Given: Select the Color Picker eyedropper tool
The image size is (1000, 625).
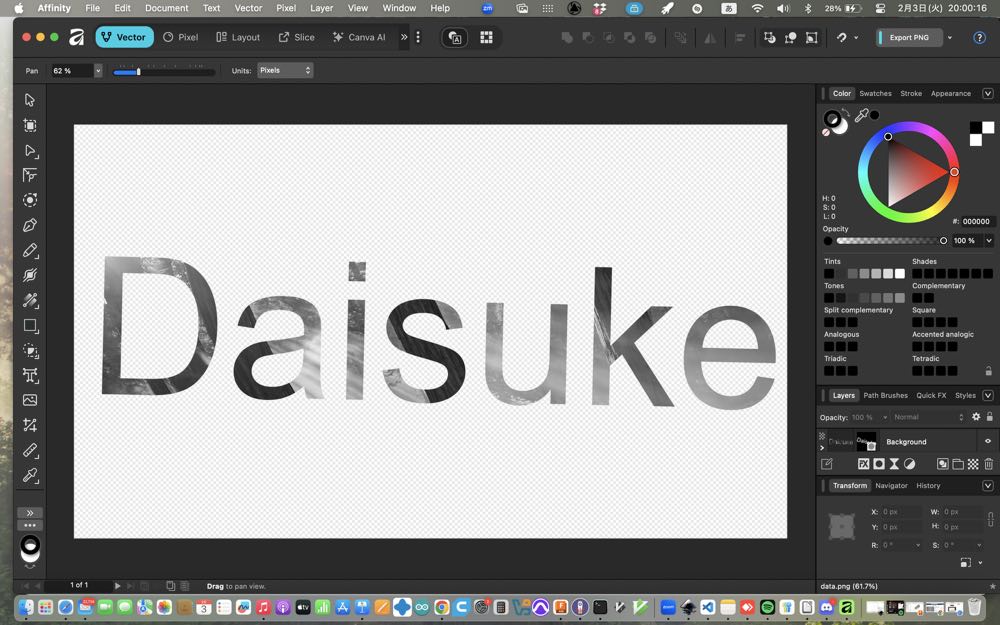Looking at the screenshot, I should [x=30, y=475].
